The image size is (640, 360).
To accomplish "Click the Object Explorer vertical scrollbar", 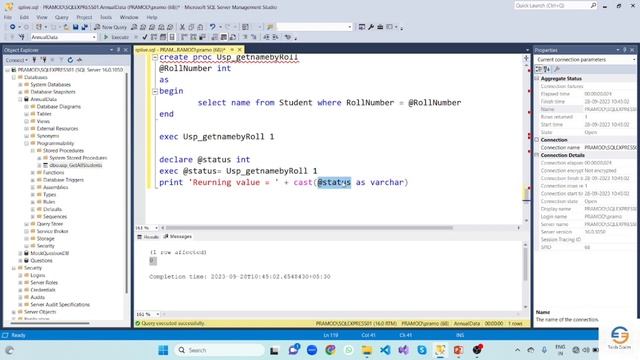I will 127,182.
